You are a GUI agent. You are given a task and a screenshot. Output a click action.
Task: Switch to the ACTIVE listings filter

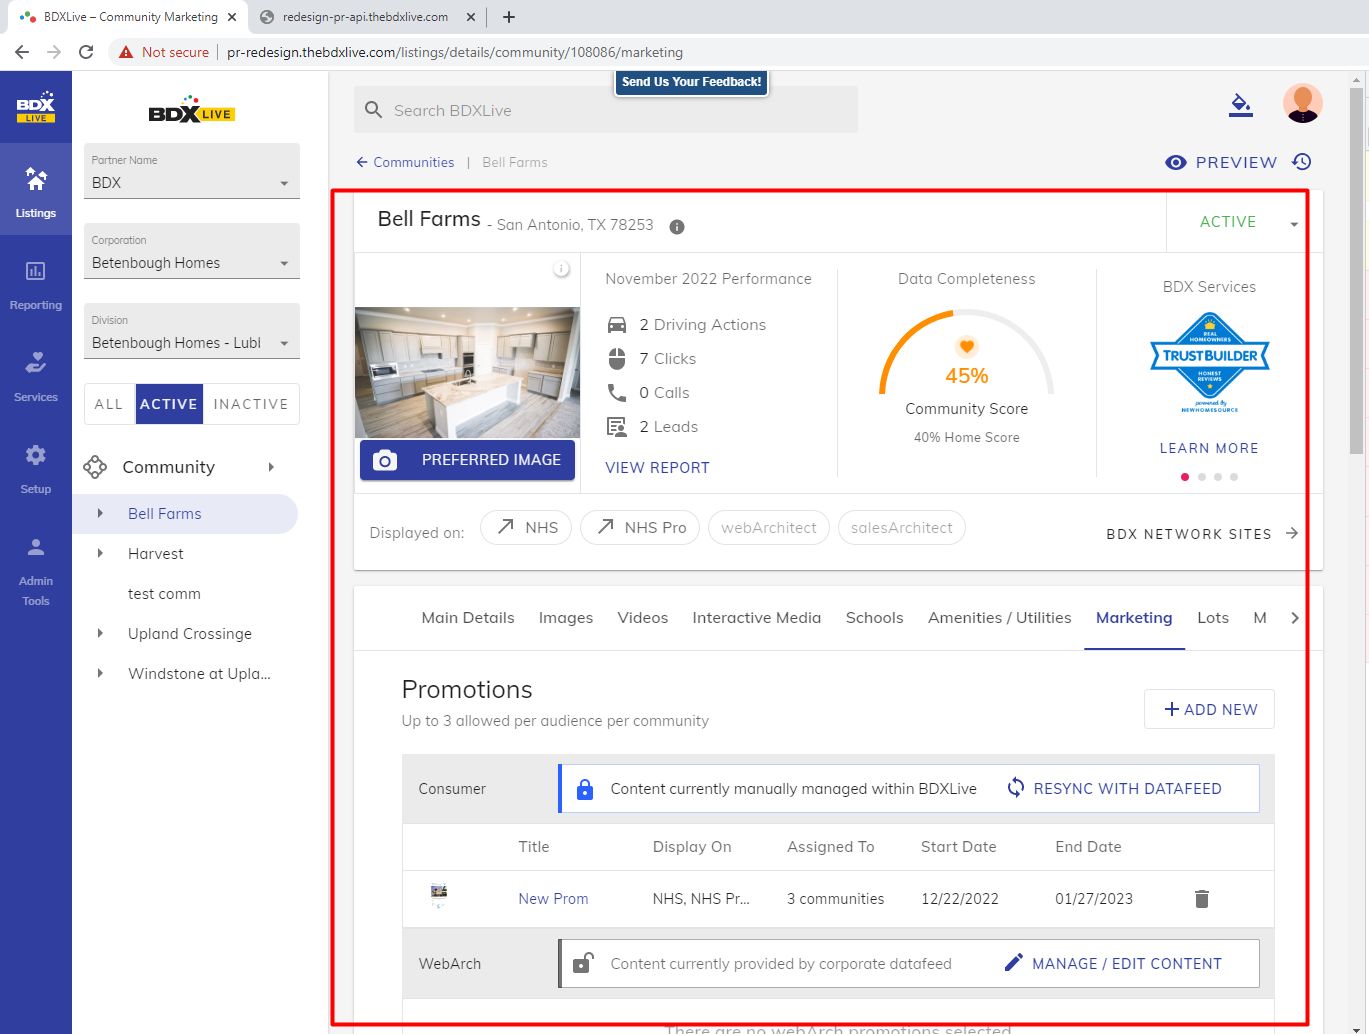(x=168, y=404)
